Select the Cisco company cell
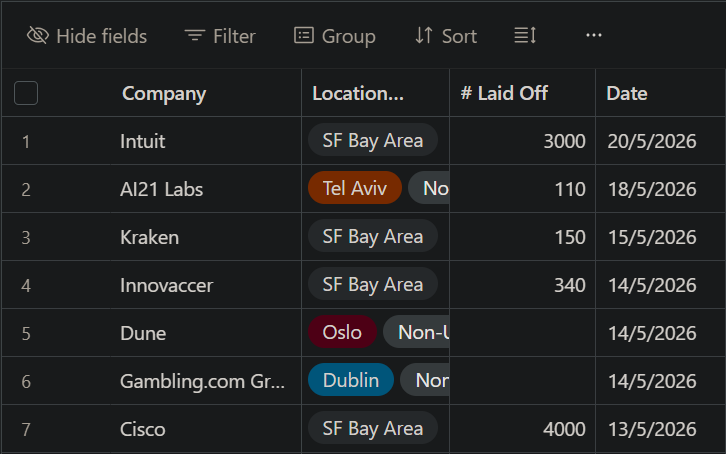The height and width of the screenshot is (454, 726). point(206,429)
